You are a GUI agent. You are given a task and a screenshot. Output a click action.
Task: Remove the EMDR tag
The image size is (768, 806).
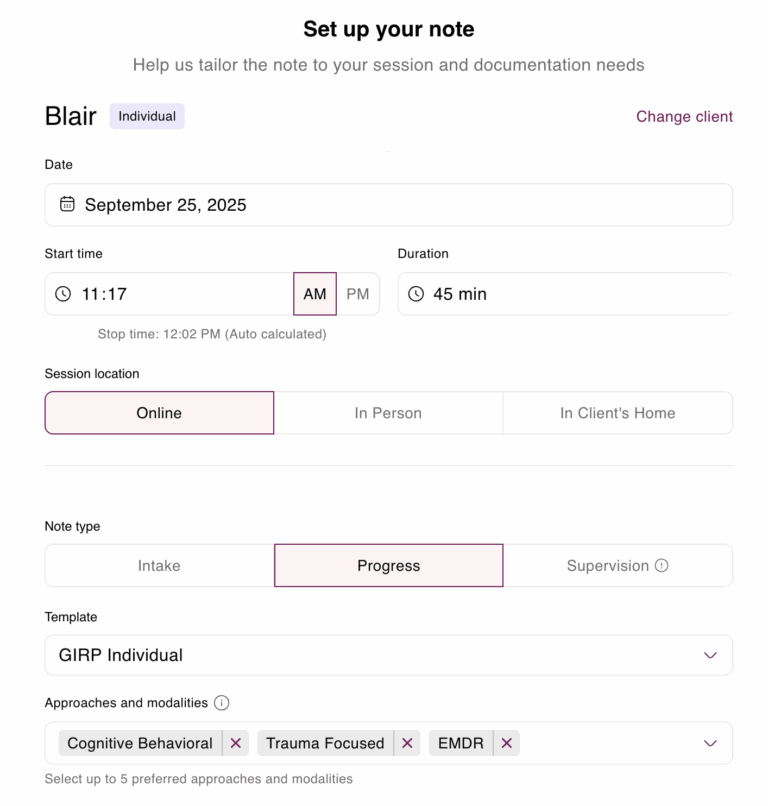pyautogui.click(x=506, y=743)
